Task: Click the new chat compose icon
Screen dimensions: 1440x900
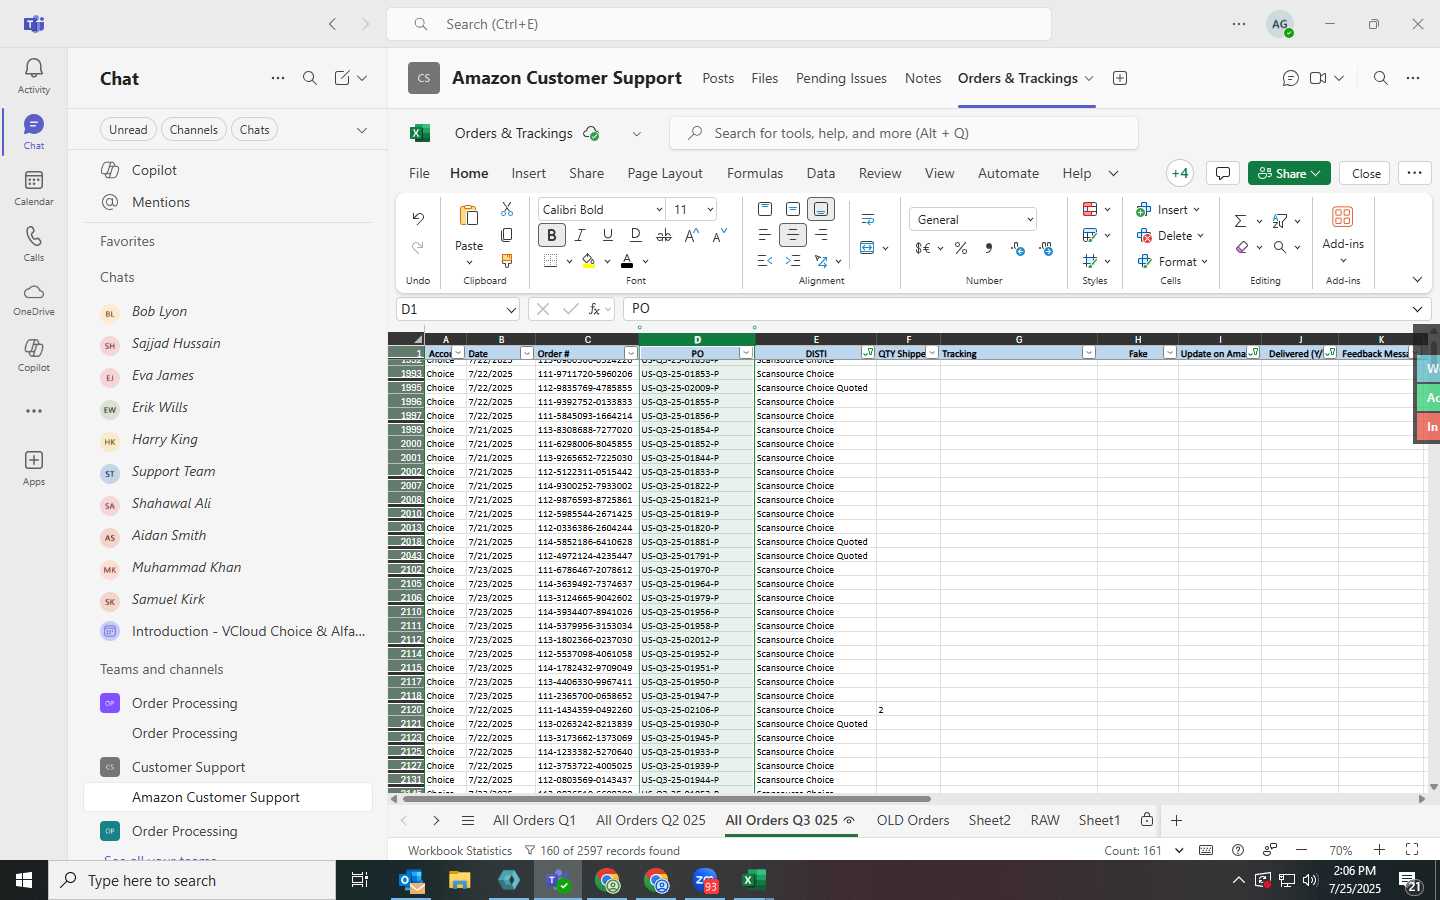Action: click(x=342, y=78)
